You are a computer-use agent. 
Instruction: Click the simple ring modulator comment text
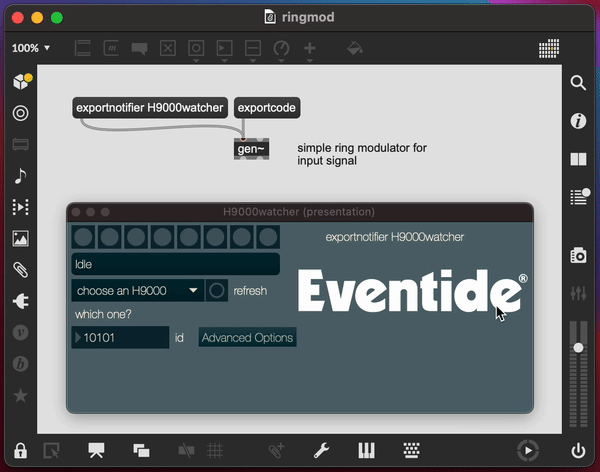(x=362, y=154)
